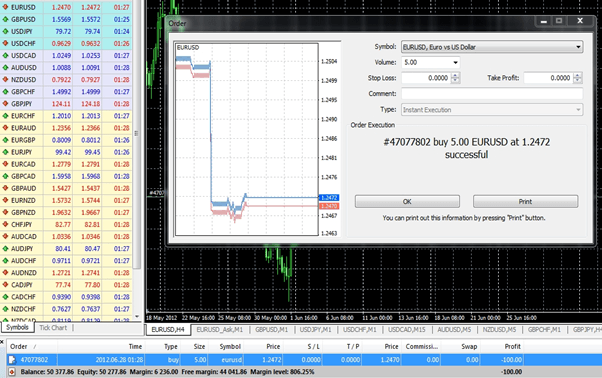This screenshot has height=378, width=602.
Task: Select the EURUSD_Ask,M1 chart tab
Action: click(x=220, y=330)
